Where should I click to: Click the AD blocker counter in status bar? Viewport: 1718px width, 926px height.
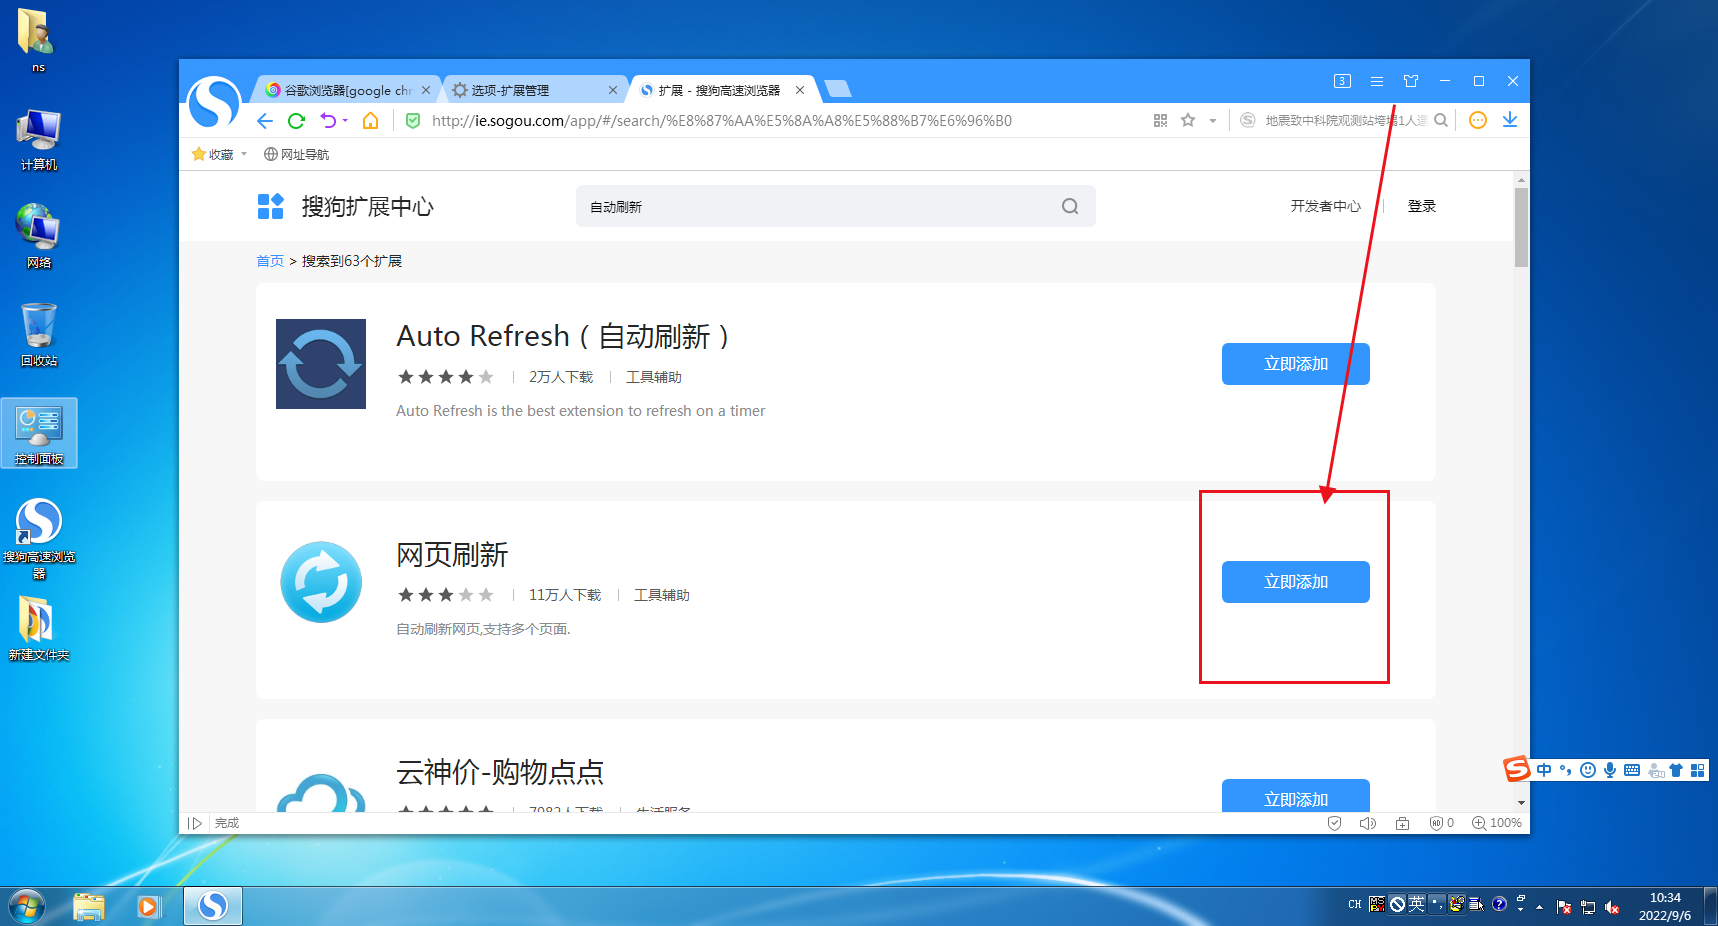pos(1442,823)
